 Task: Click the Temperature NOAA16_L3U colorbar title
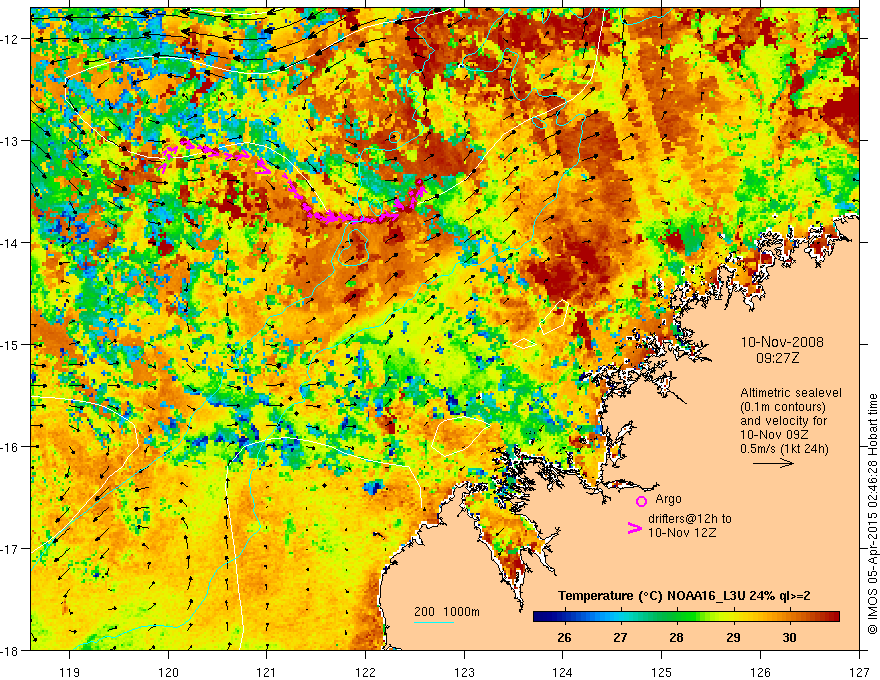684,596
